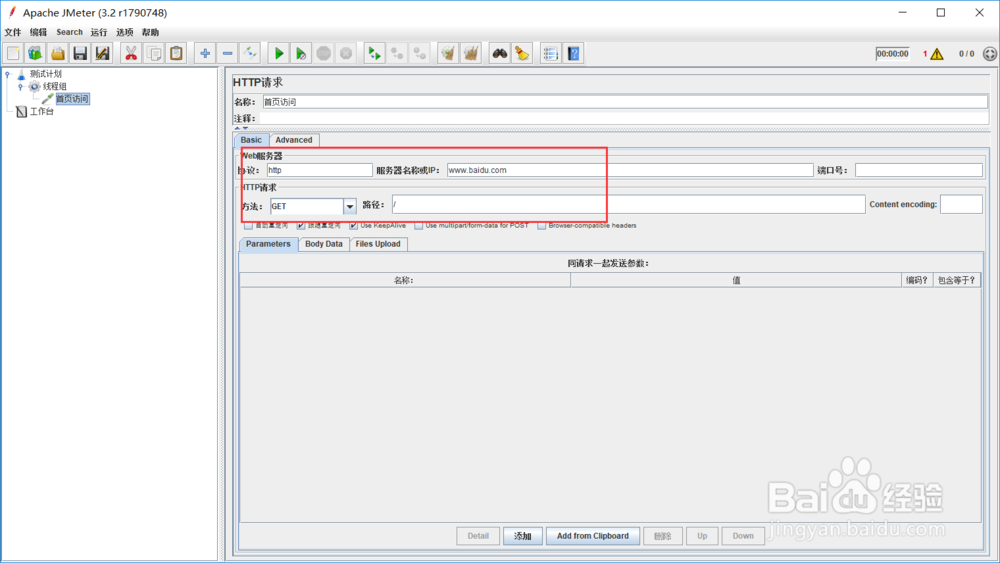Collapse all nodes with the minus icon
This screenshot has height=563, width=1000.
coord(227,54)
